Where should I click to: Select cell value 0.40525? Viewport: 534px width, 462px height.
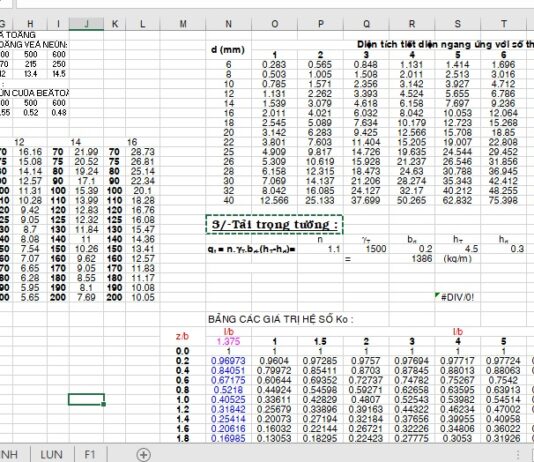coord(228,400)
